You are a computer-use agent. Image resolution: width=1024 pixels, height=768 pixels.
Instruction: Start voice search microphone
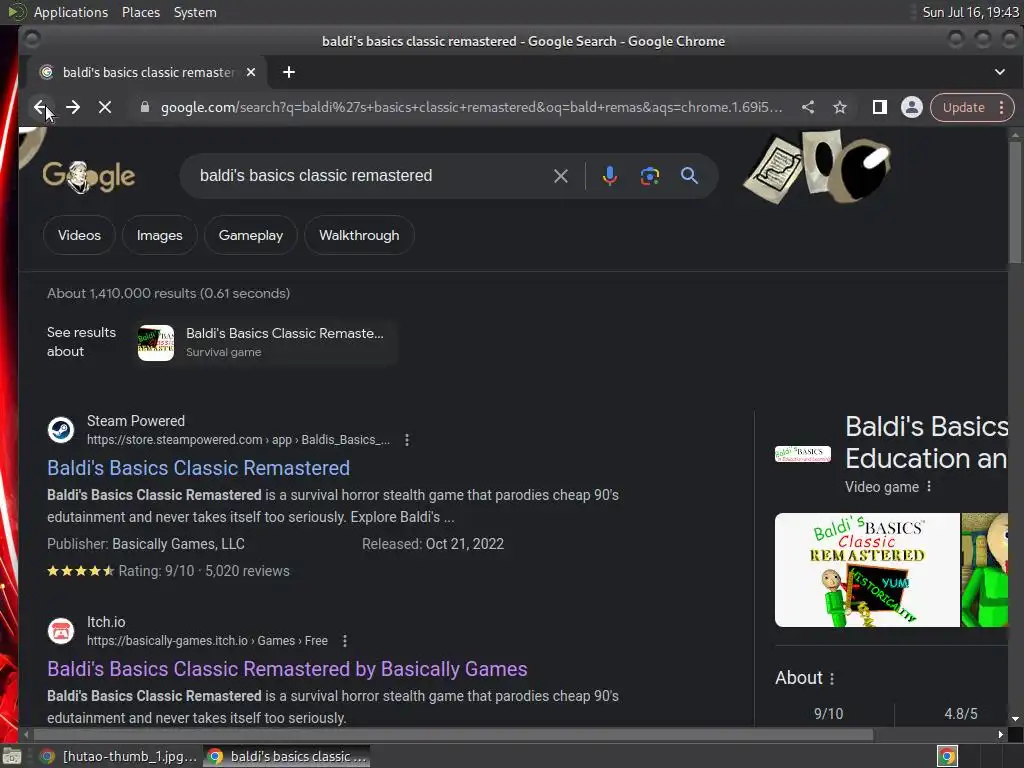pos(609,176)
